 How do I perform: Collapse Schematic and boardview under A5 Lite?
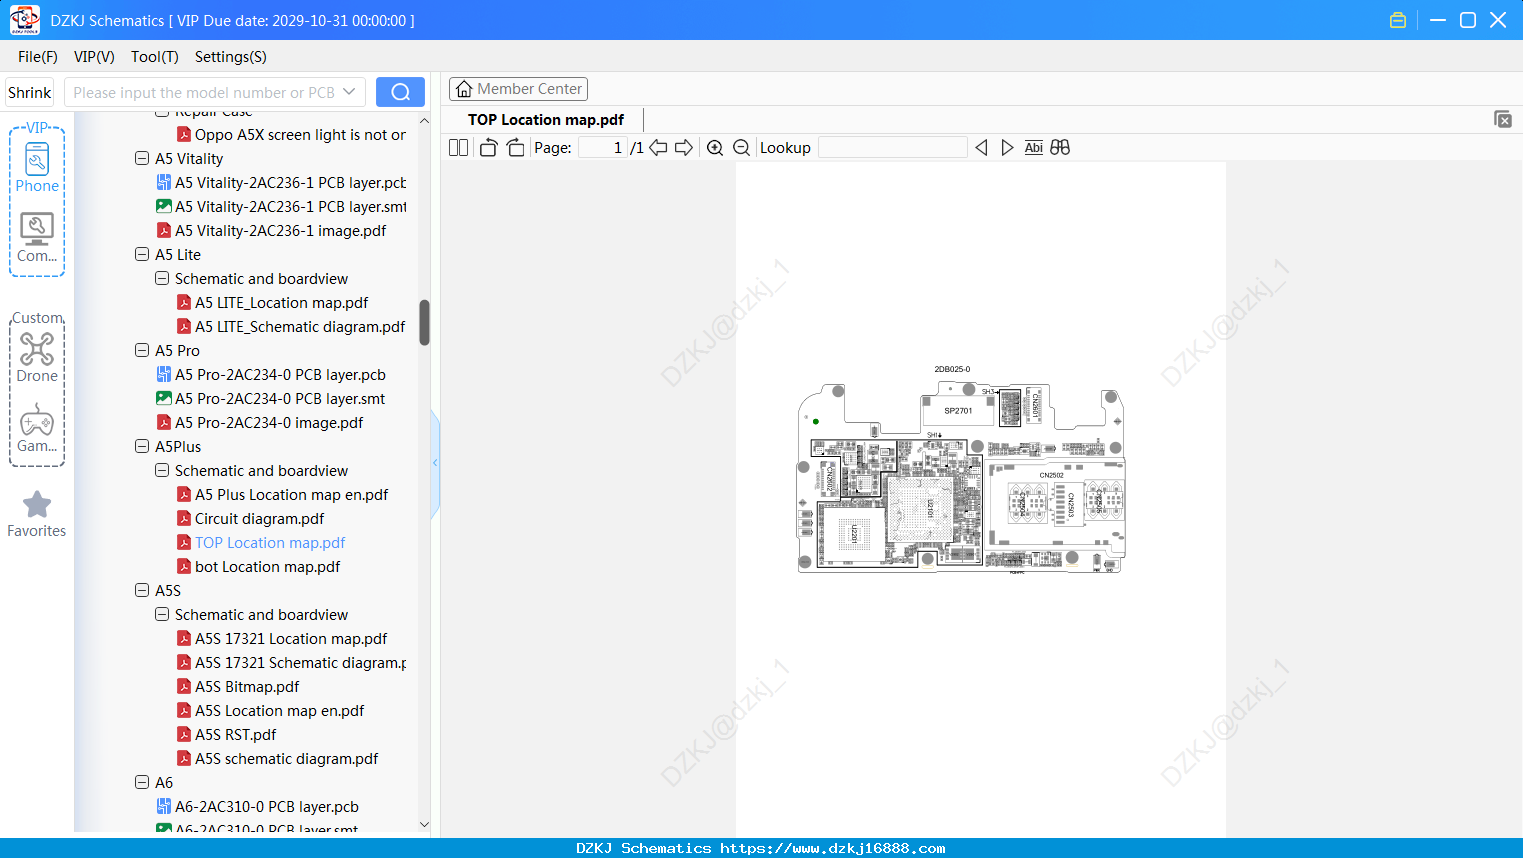pos(162,279)
